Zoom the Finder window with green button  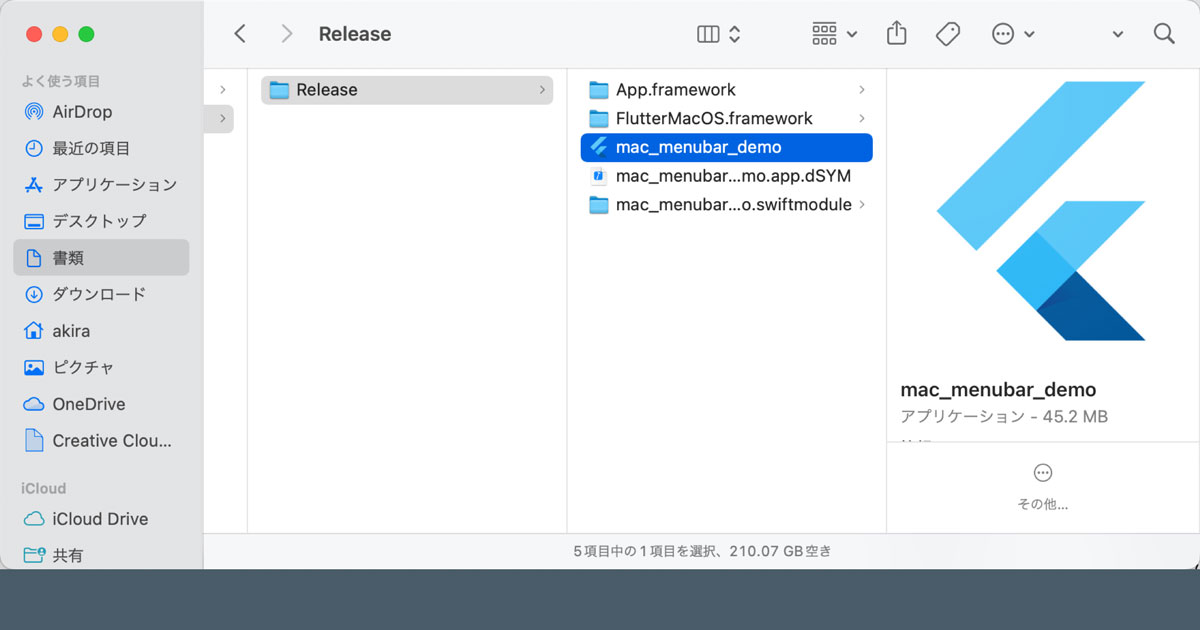click(x=86, y=34)
